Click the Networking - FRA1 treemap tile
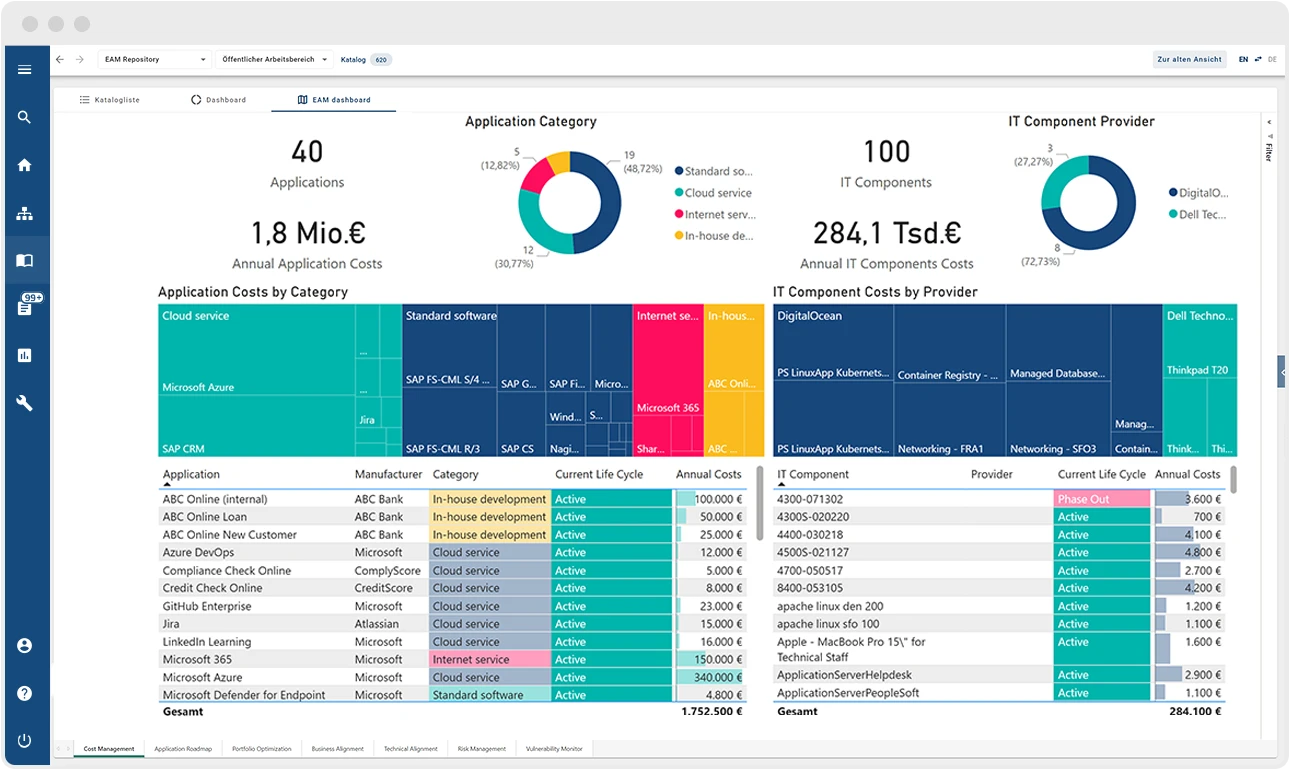 (949, 420)
